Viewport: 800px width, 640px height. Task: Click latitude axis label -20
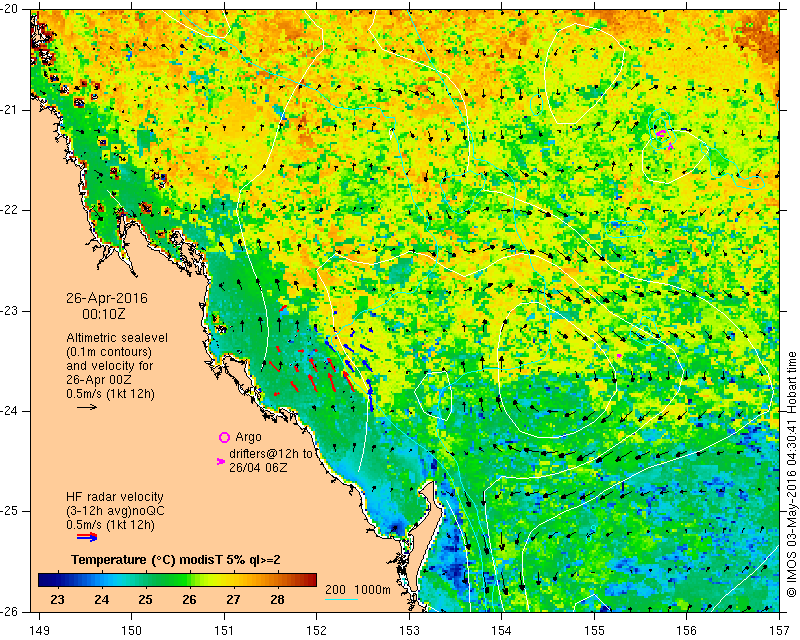(9, 9)
